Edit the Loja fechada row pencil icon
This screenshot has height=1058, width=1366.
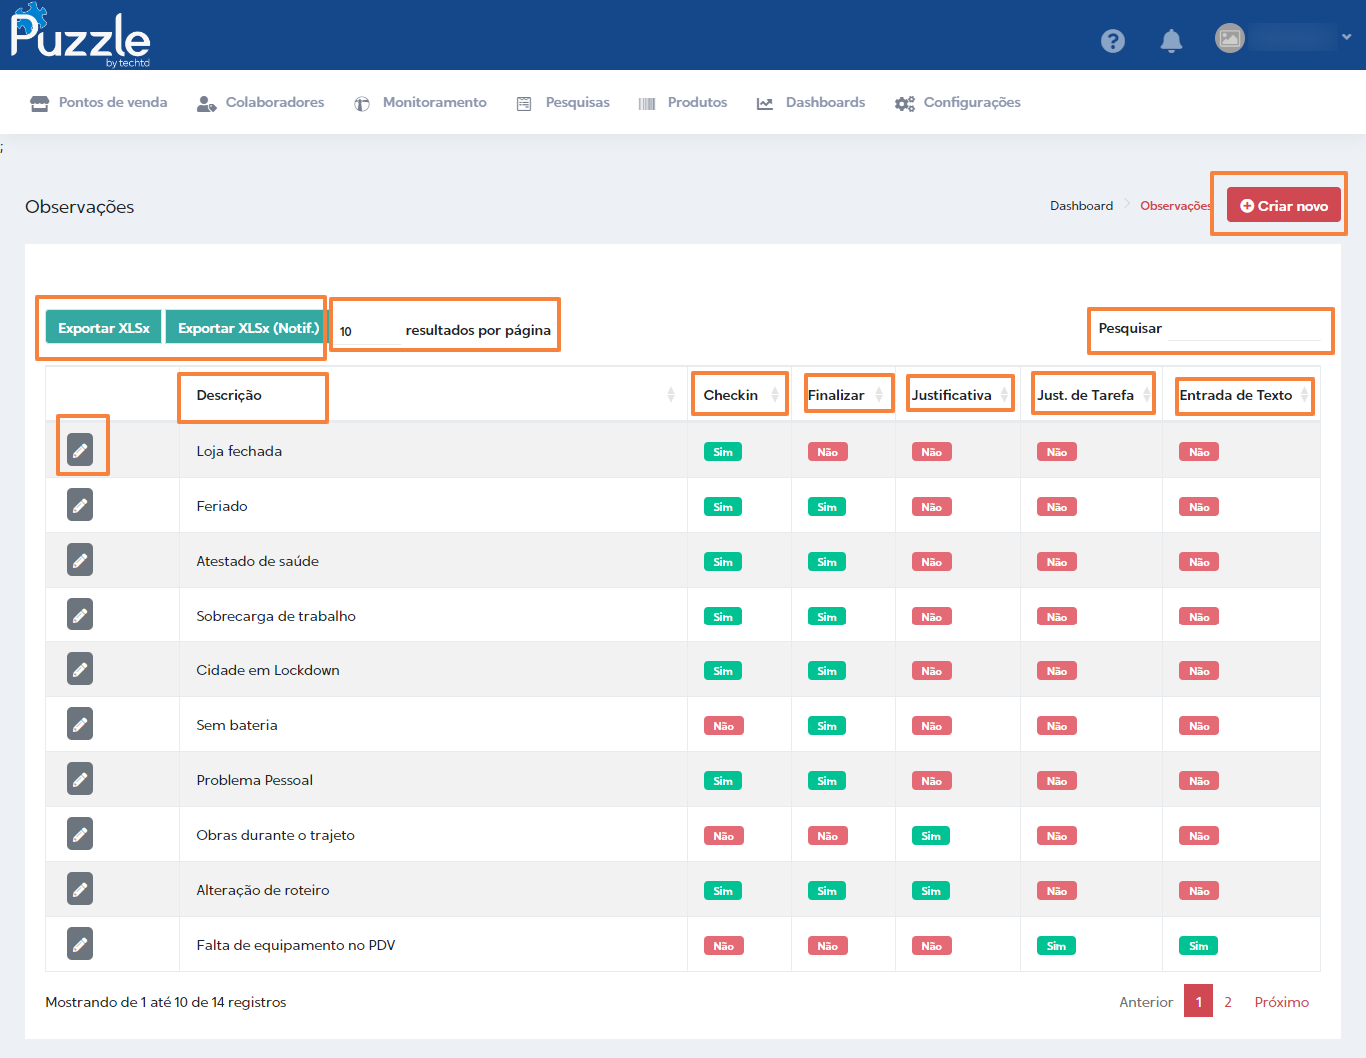click(80, 451)
